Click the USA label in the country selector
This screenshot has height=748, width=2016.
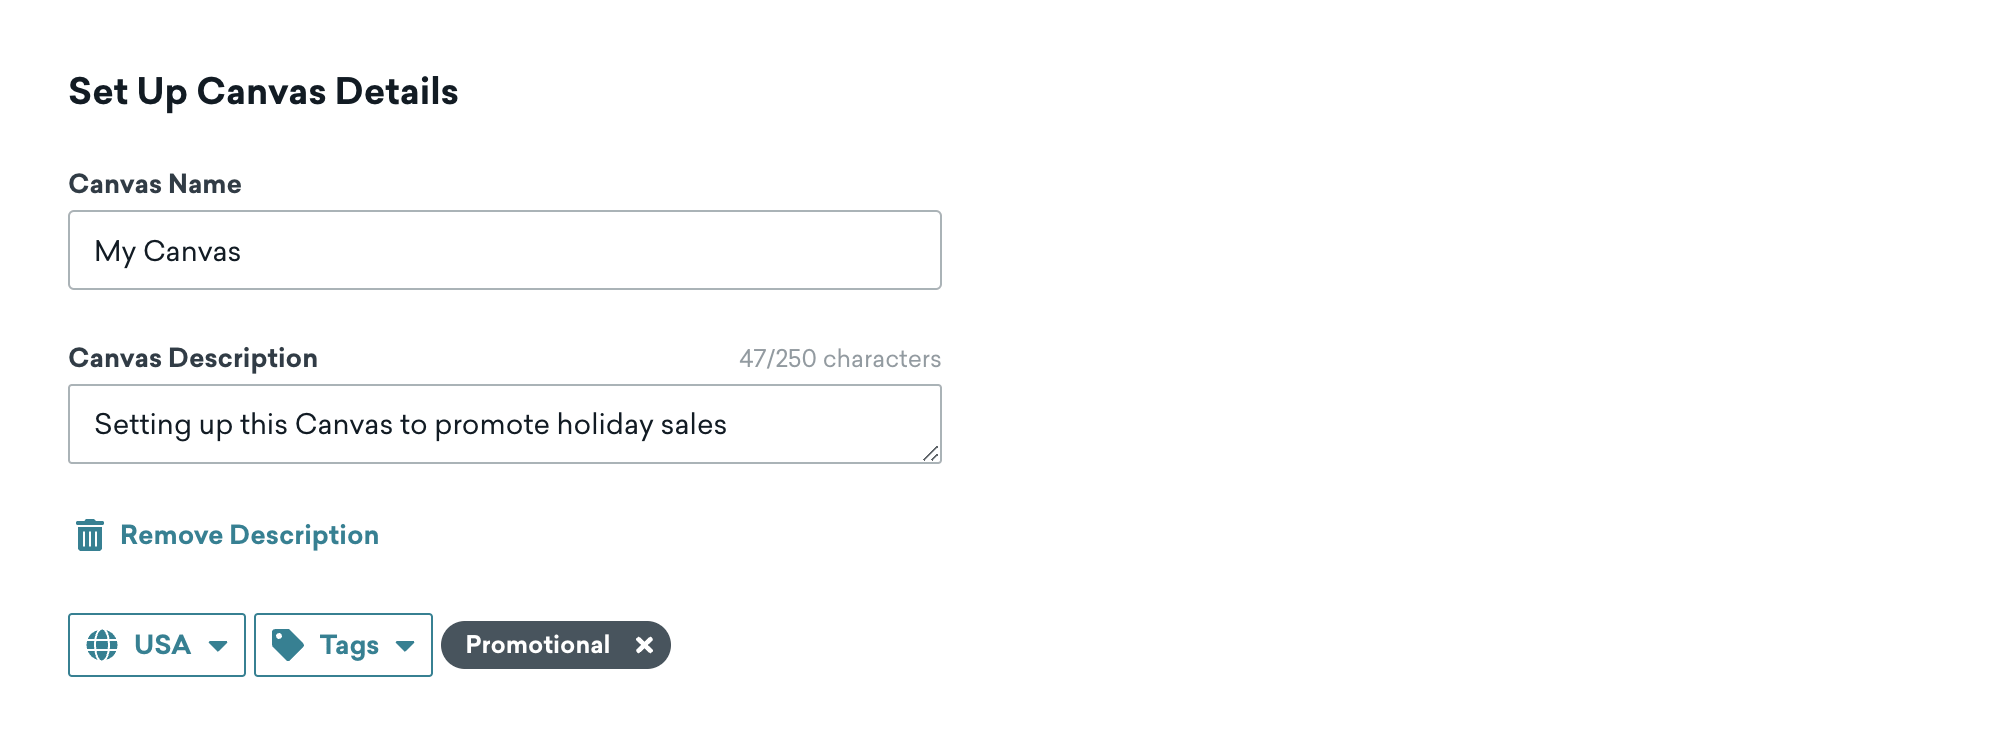(162, 645)
